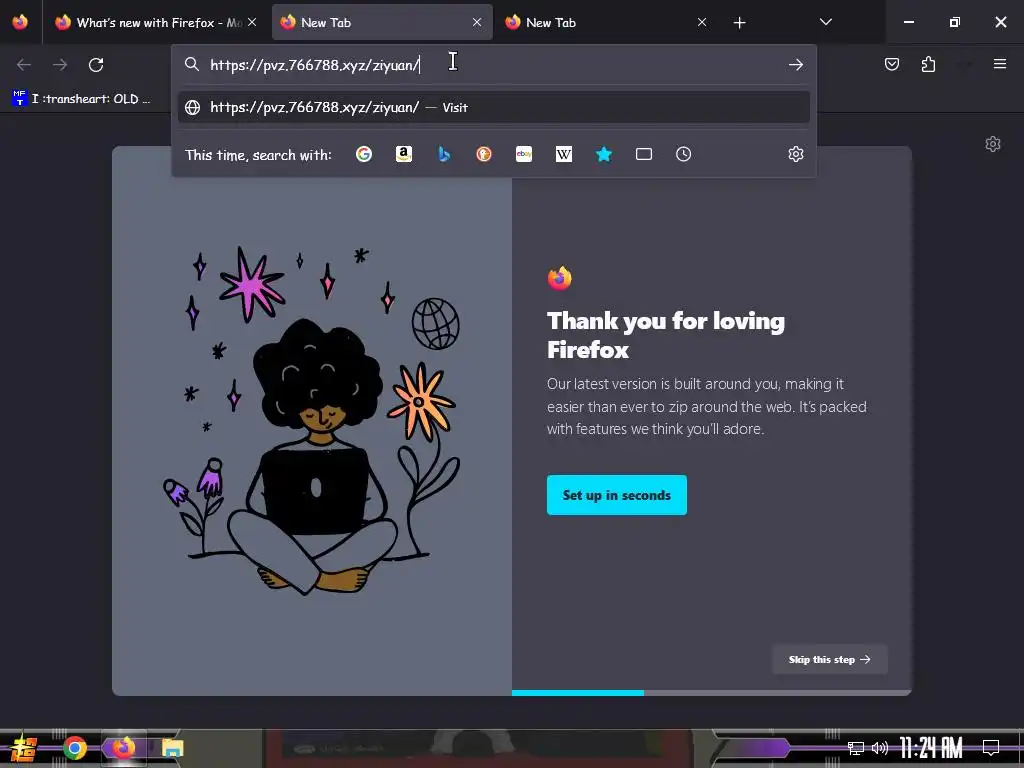
Task: Reload the current page
Action: (x=96, y=65)
